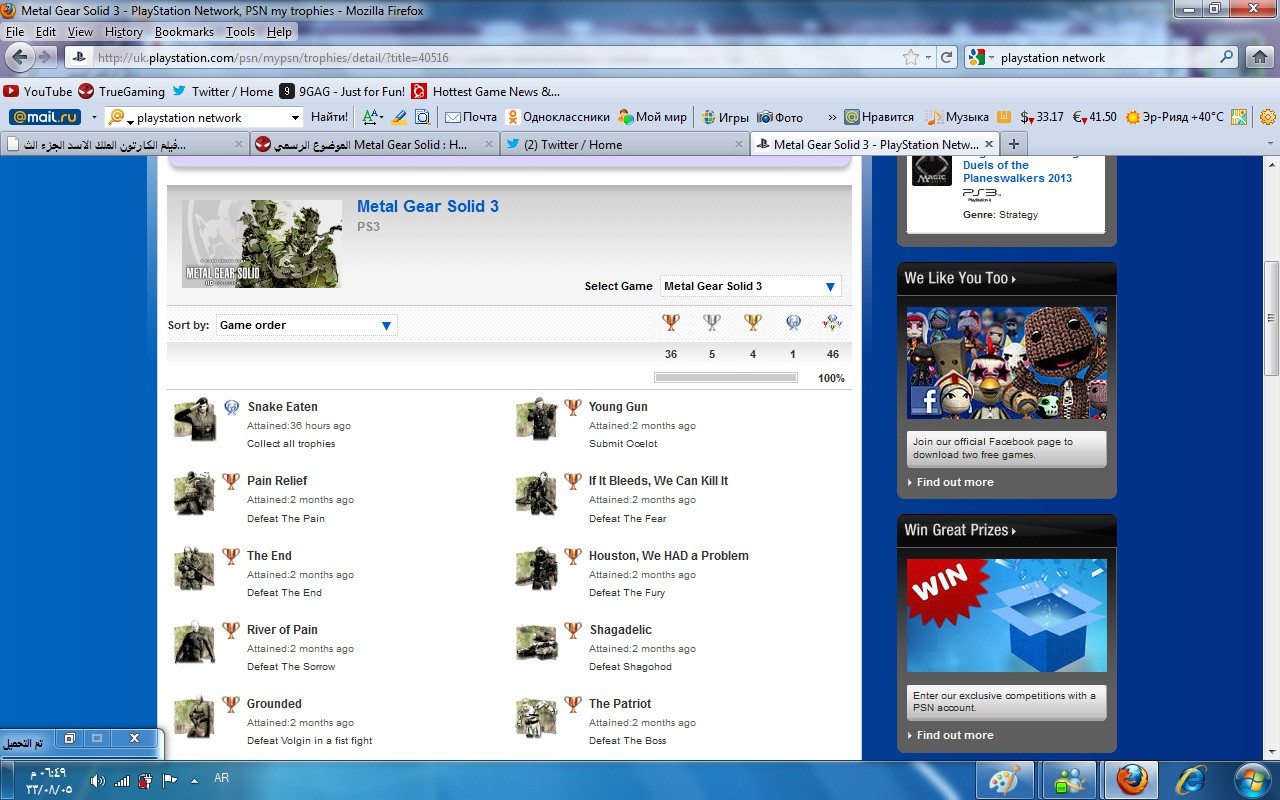Click the Young Gun trophy image

click(537, 419)
